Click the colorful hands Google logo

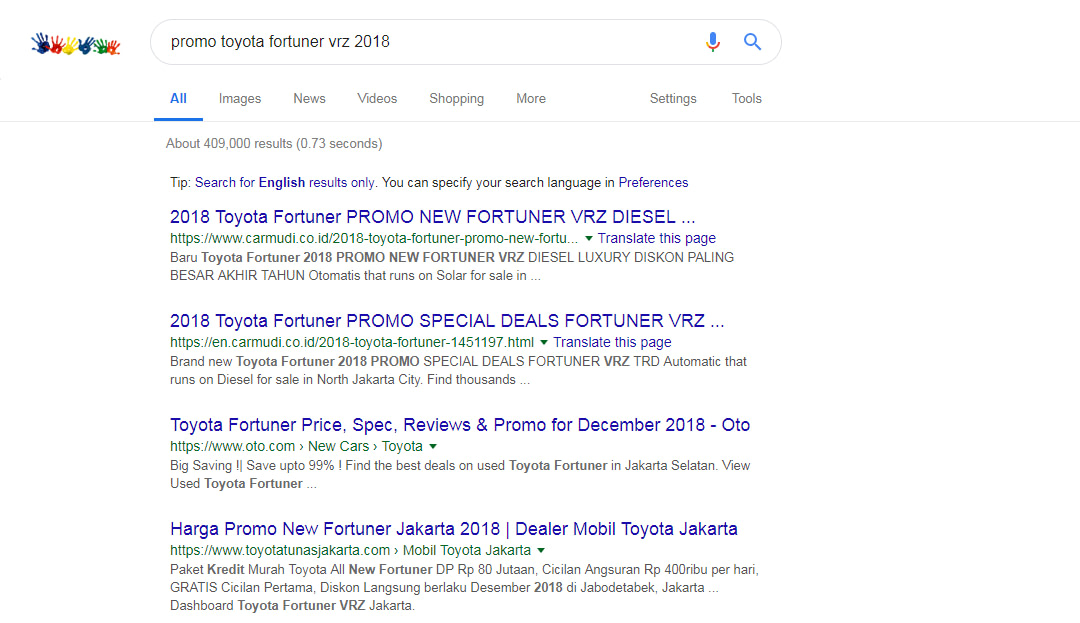(76, 44)
